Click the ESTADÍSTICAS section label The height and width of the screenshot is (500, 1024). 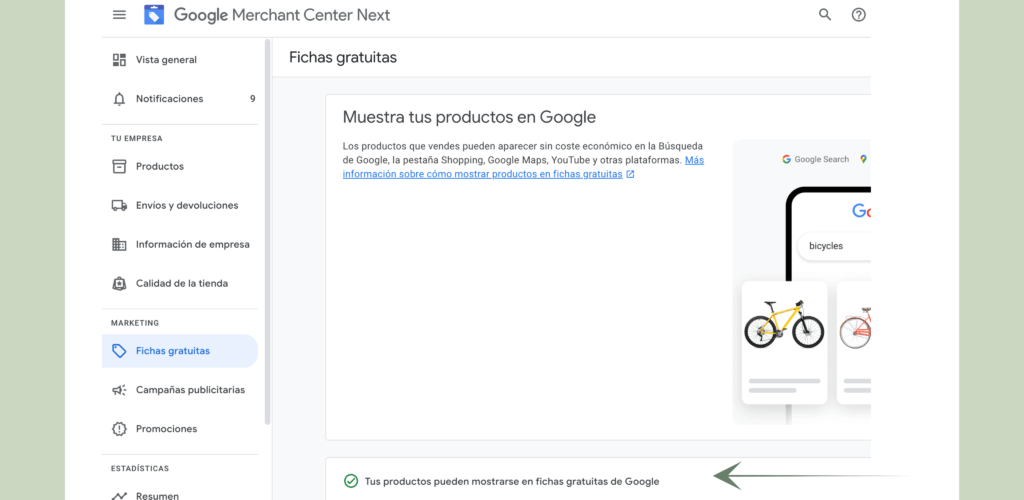click(x=140, y=469)
